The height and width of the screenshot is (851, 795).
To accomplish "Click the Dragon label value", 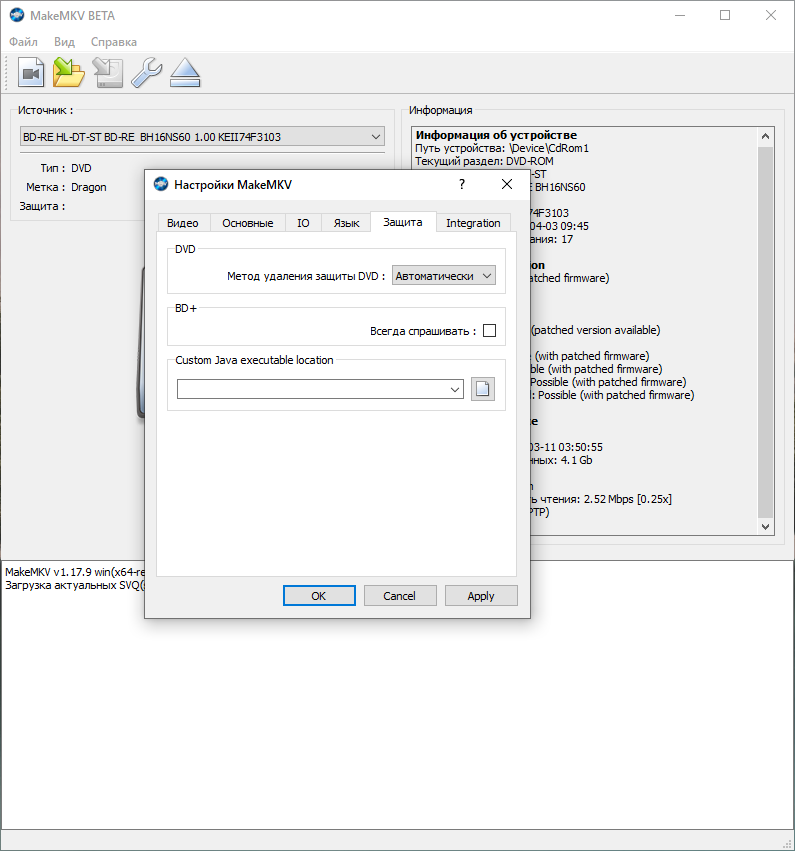I will pyautogui.click(x=88, y=187).
